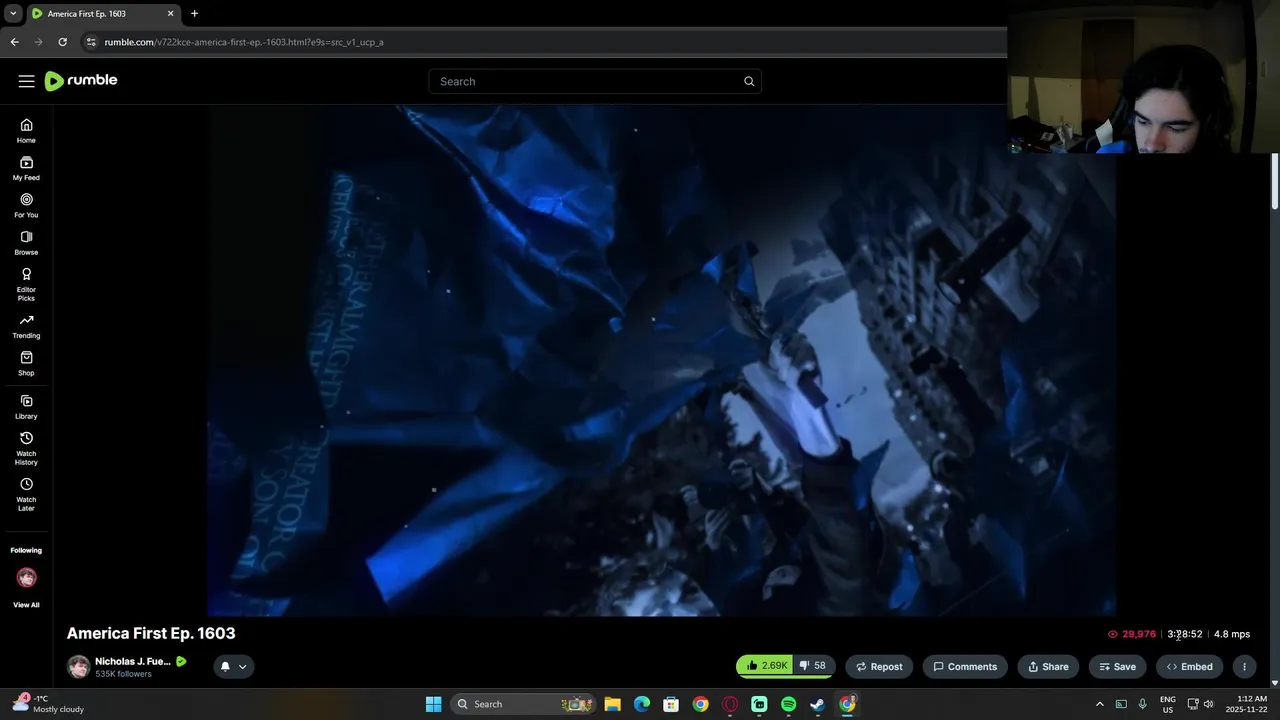Image resolution: width=1280 pixels, height=720 pixels.
Task: Open the Comments section
Action: coord(965,666)
